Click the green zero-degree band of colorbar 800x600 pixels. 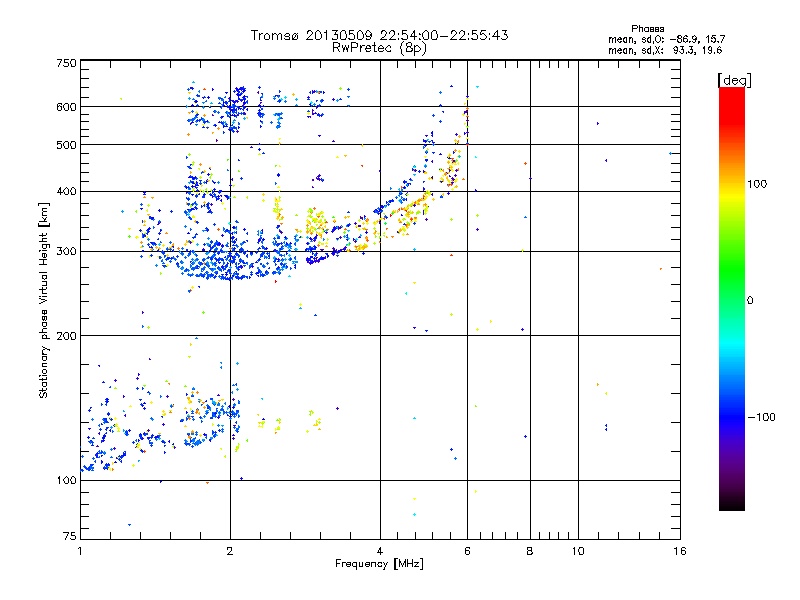(x=732, y=286)
